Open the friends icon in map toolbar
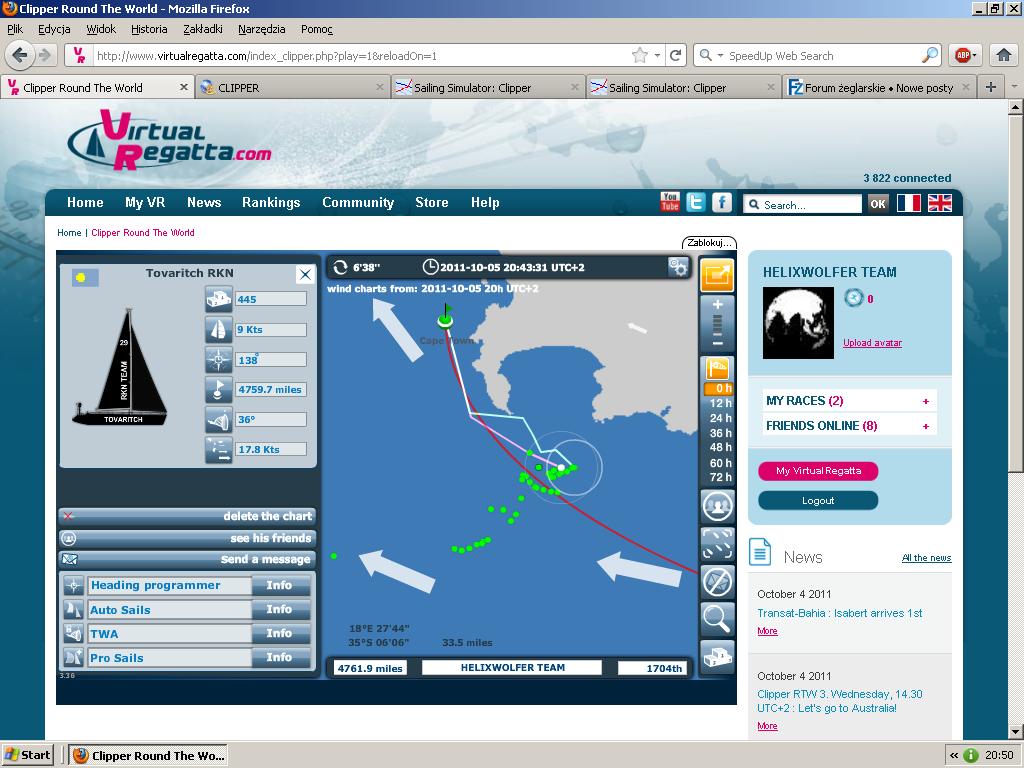The height and width of the screenshot is (768, 1024). point(717,506)
